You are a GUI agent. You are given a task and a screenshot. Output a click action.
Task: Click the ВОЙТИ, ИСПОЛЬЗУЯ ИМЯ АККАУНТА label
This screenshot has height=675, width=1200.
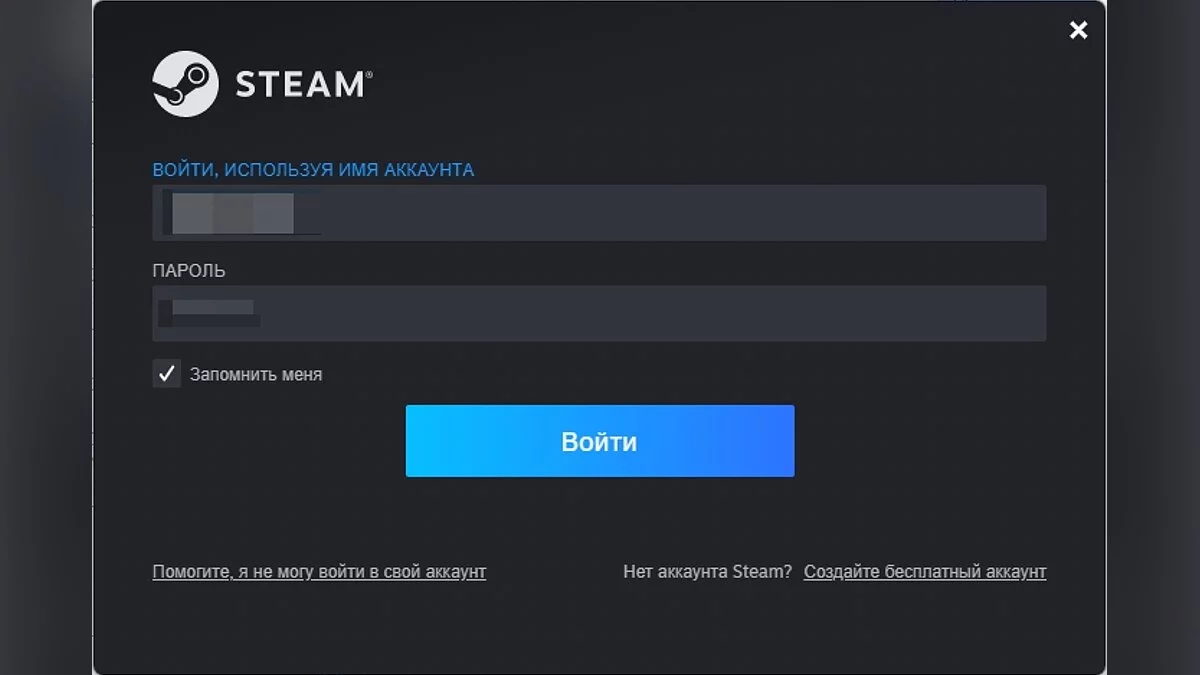pos(313,170)
